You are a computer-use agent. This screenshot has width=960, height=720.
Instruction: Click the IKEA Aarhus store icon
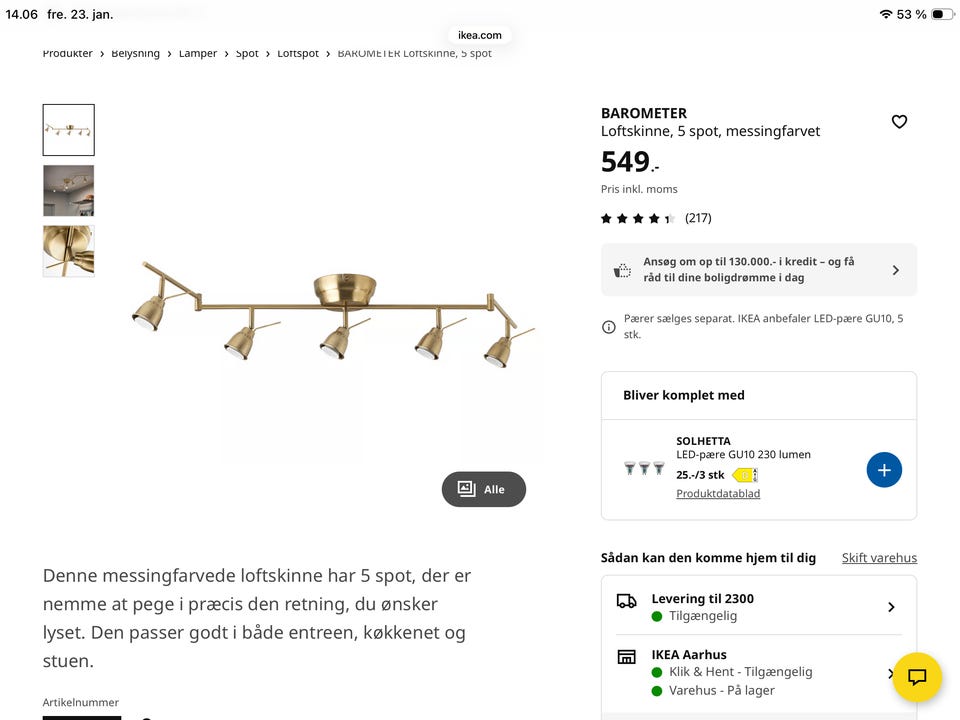click(626, 658)
